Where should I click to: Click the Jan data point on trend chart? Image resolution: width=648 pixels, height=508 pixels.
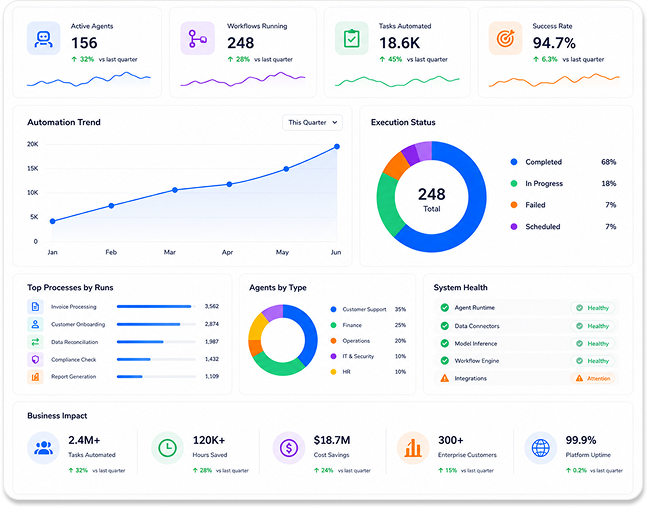[52, 222]
